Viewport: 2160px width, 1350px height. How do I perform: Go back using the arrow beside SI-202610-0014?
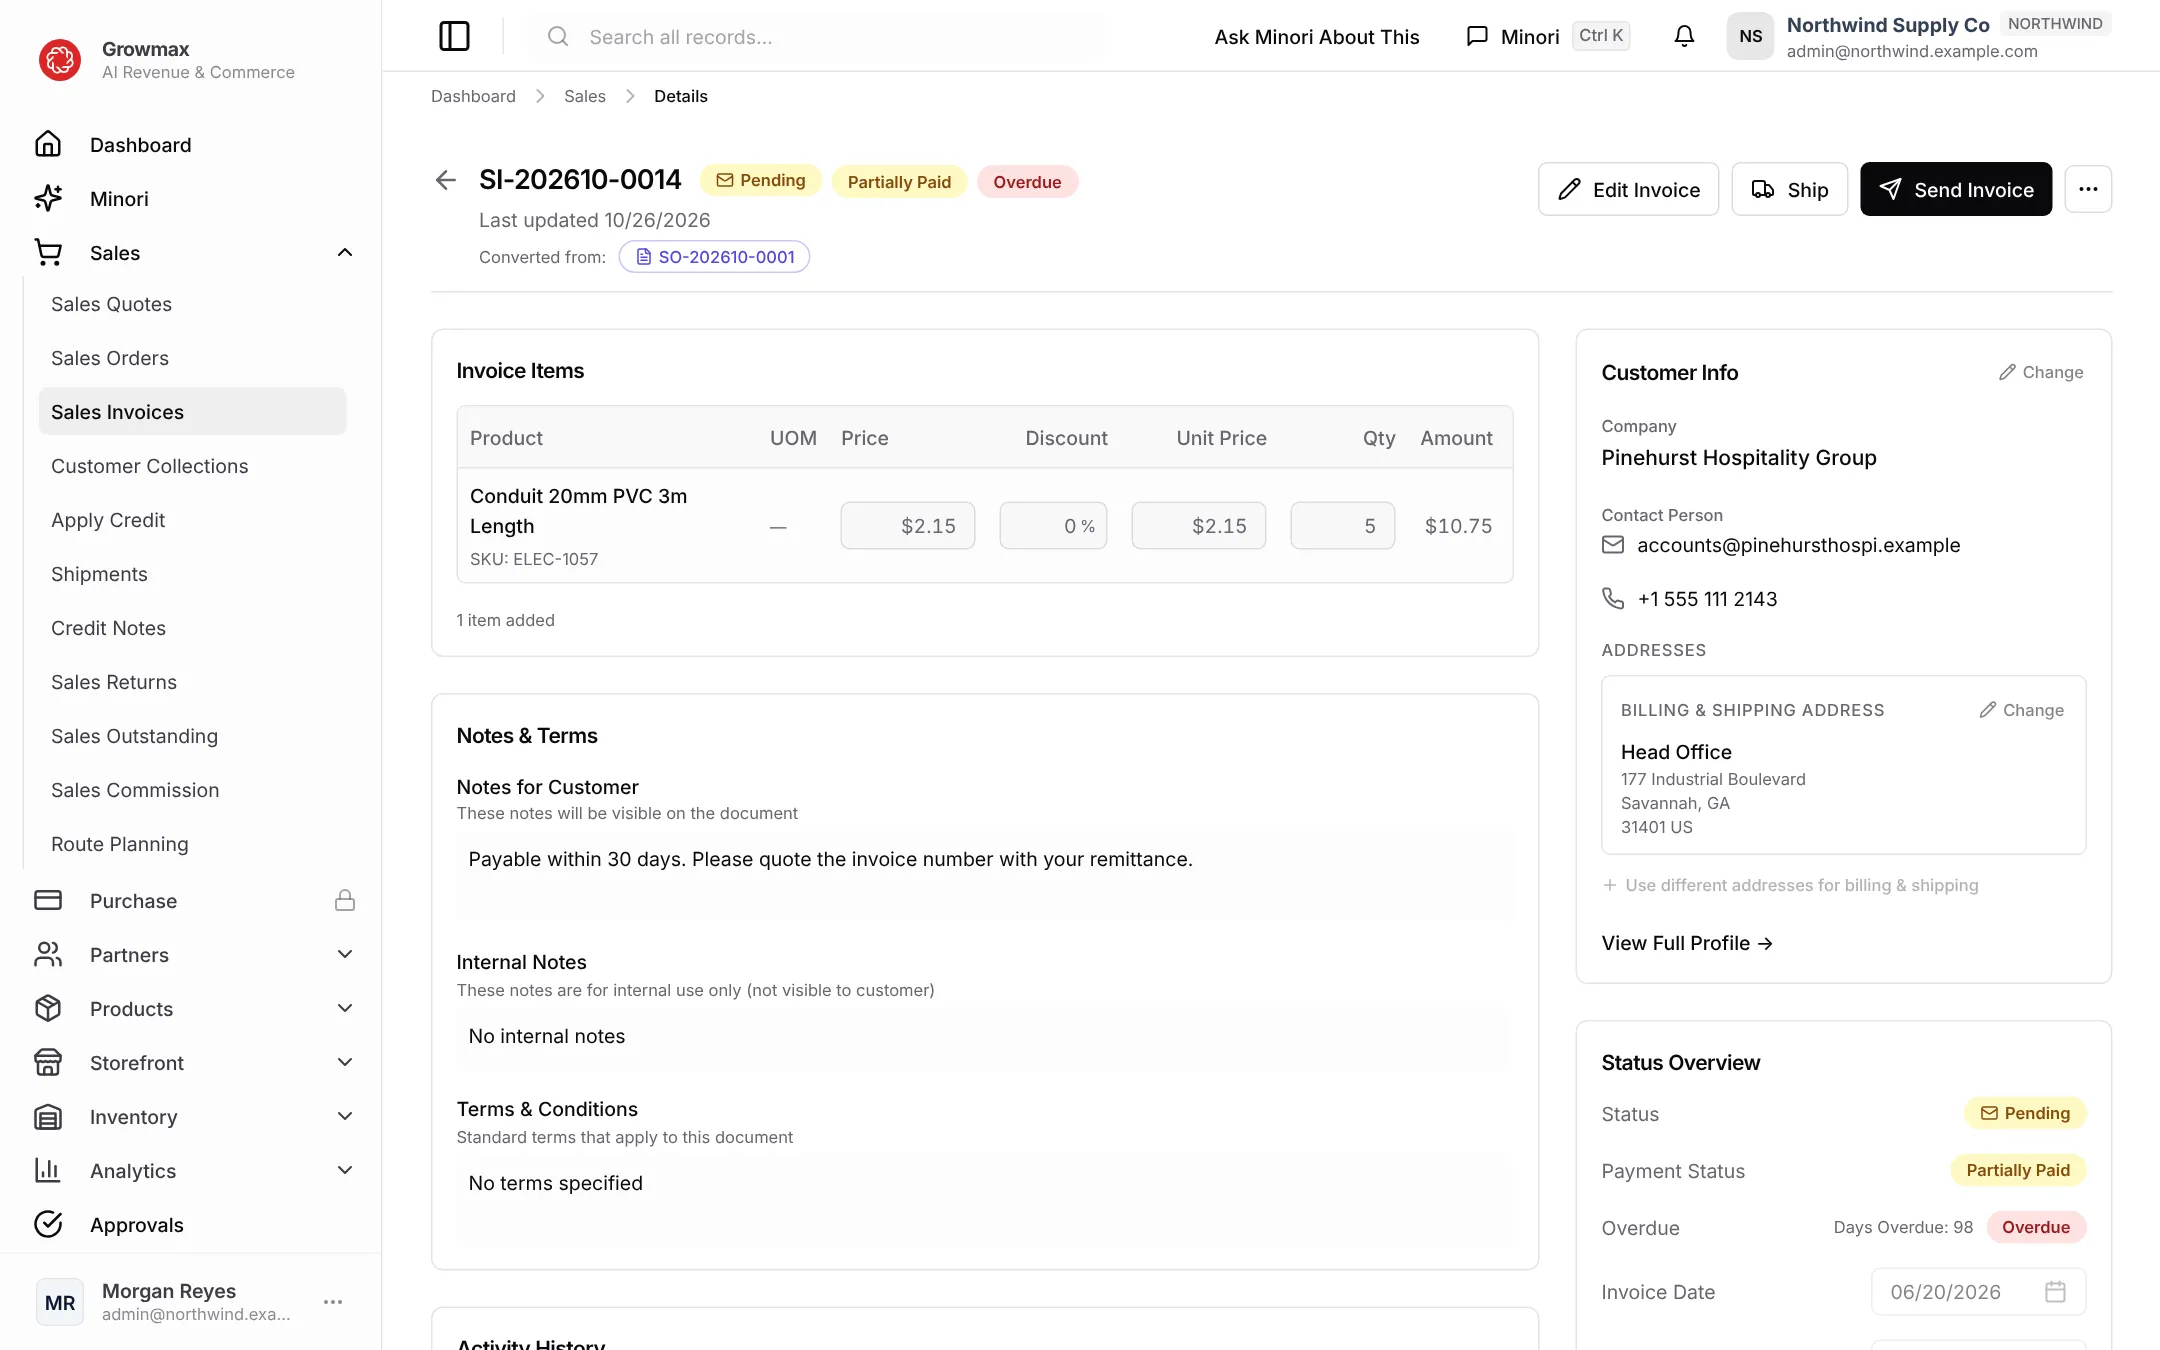446,180
